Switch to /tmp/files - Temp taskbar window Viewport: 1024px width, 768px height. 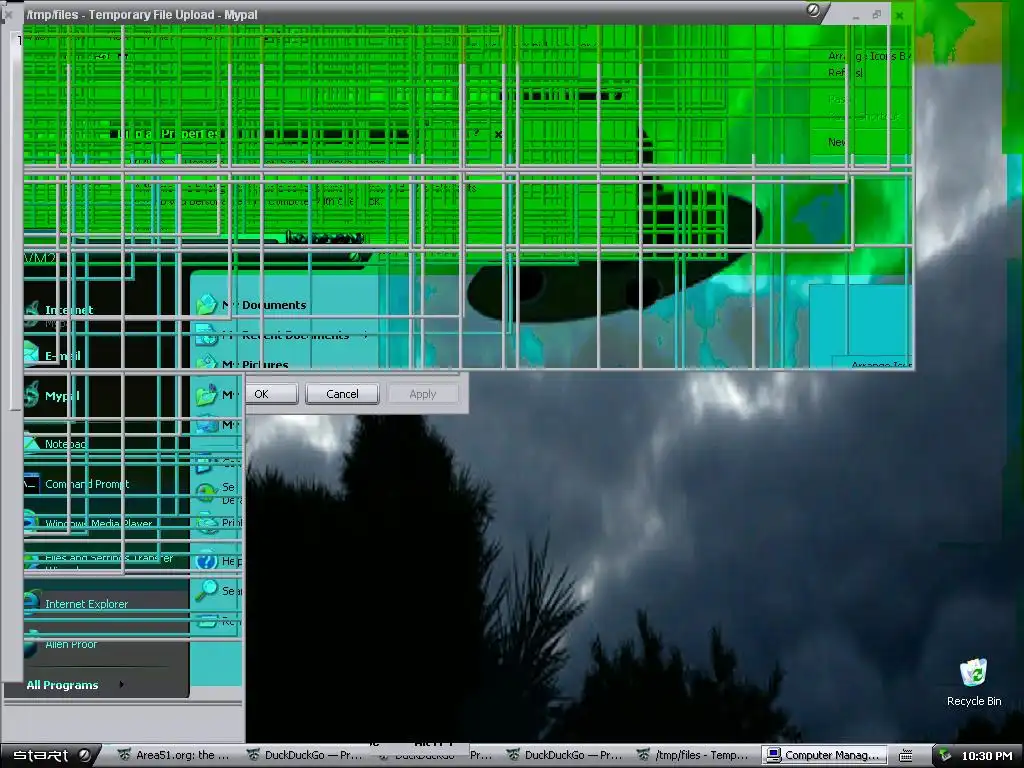[694, 755]
